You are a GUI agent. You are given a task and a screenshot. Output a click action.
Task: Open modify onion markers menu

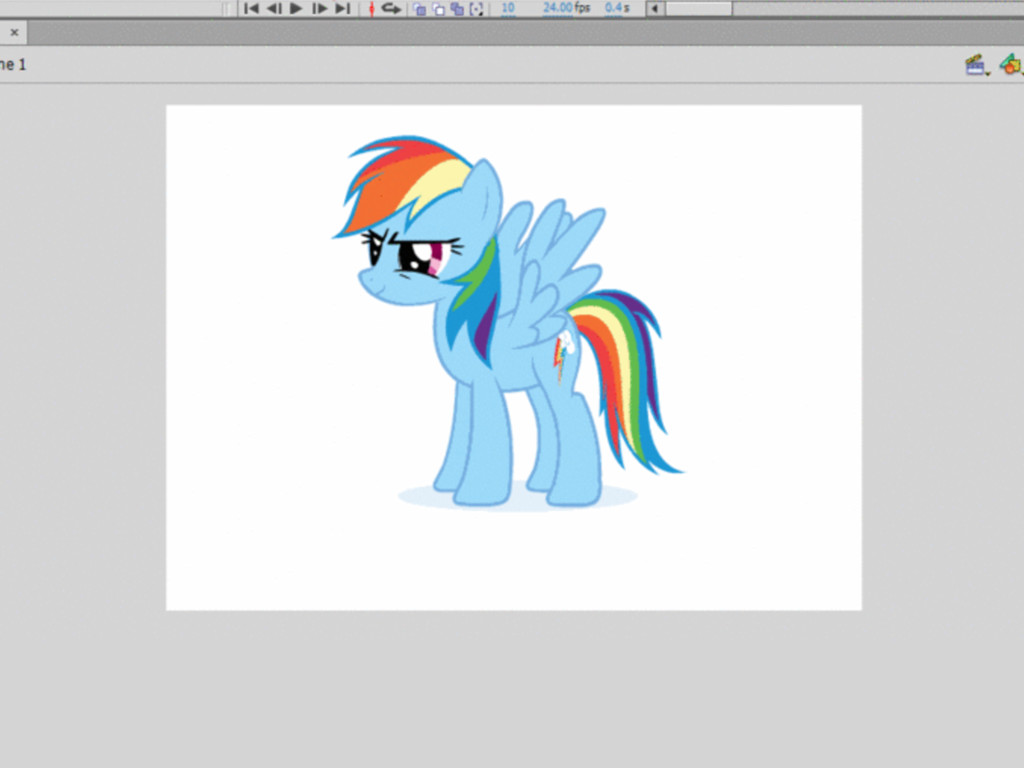point(477,9)
